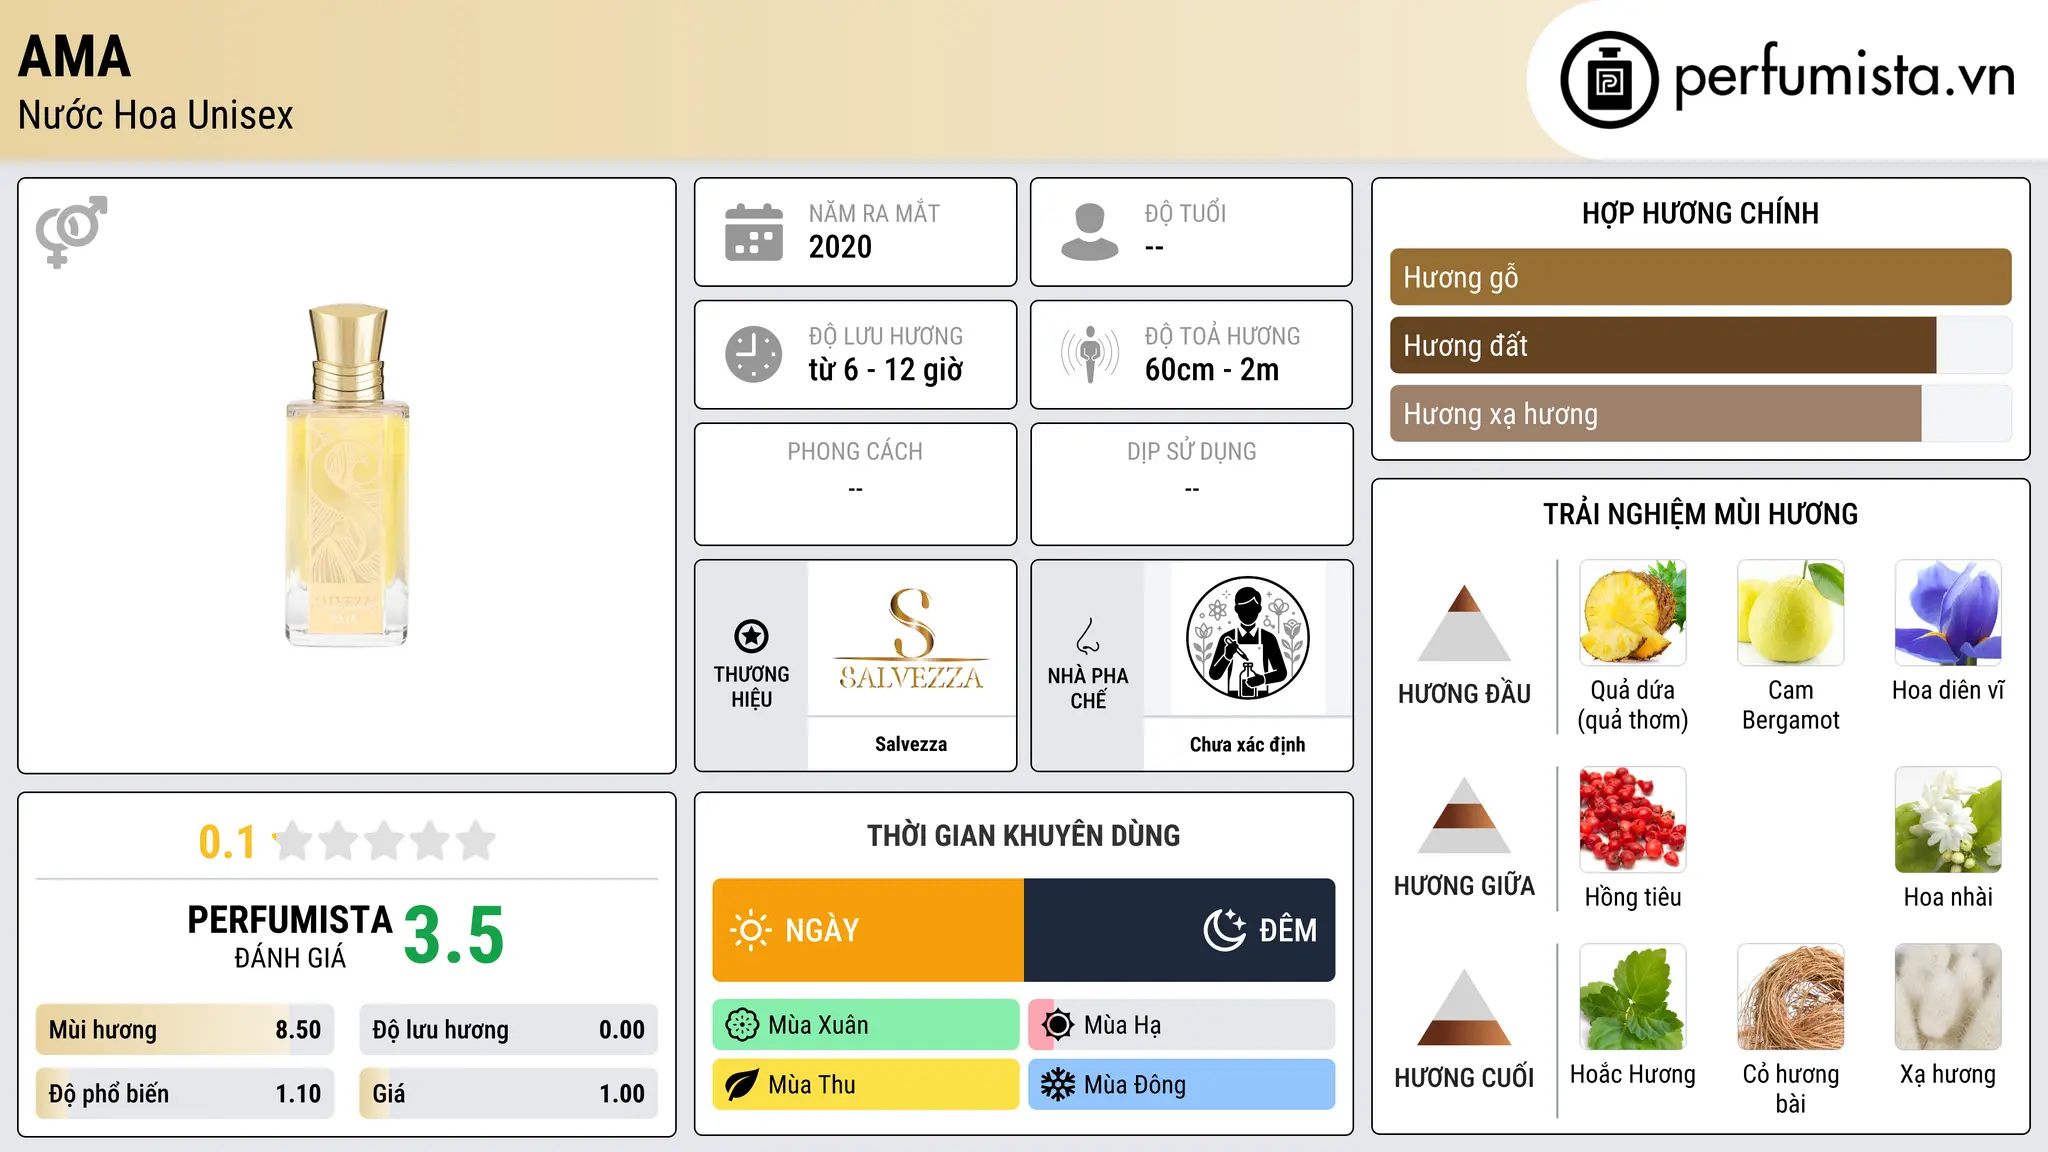2048x1152 pixels.
Task: Select the Hồng tiêu pink pepper image
Action: coord(1633,820)
